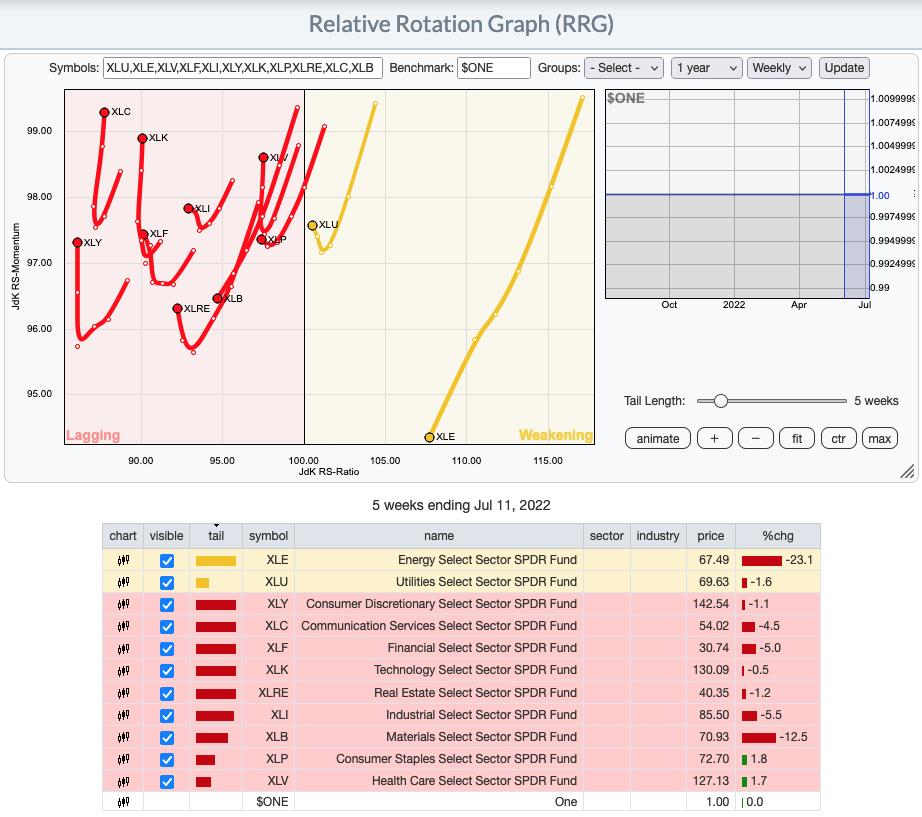Click the XLK marker dot on the graph
The image size is (922, 817).
[x=142, y=138]
